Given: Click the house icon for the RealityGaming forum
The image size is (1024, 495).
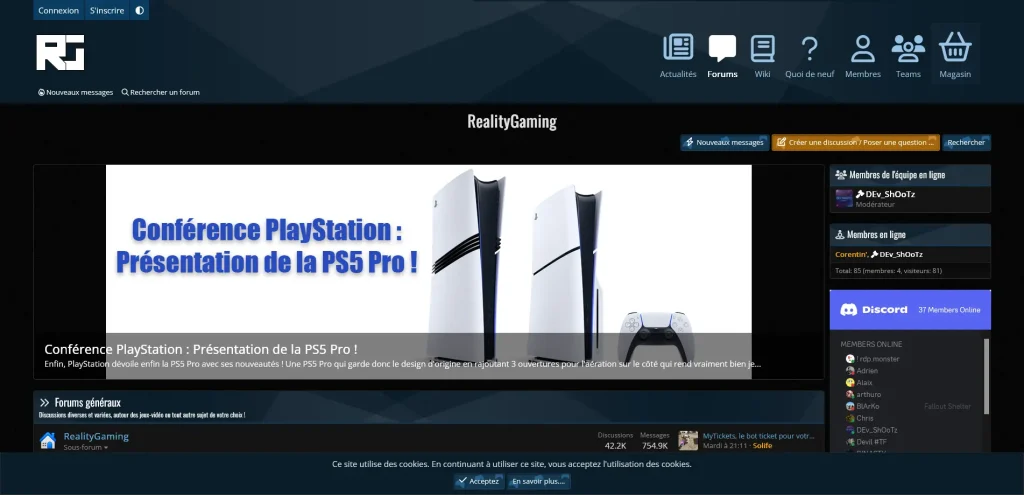Looking at the screenshot, I should coord(48,441).
